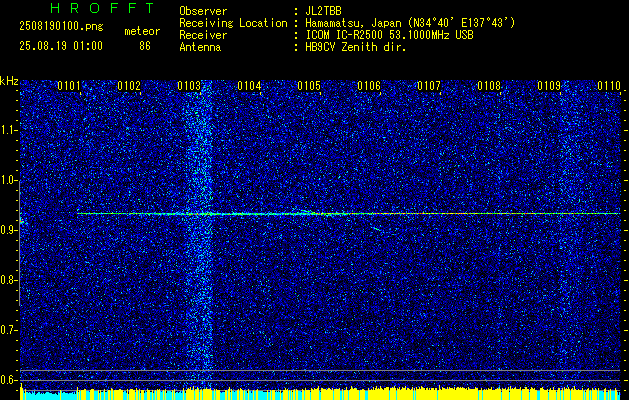
Task: Click the meteor count 86
Action: [145, 46]
